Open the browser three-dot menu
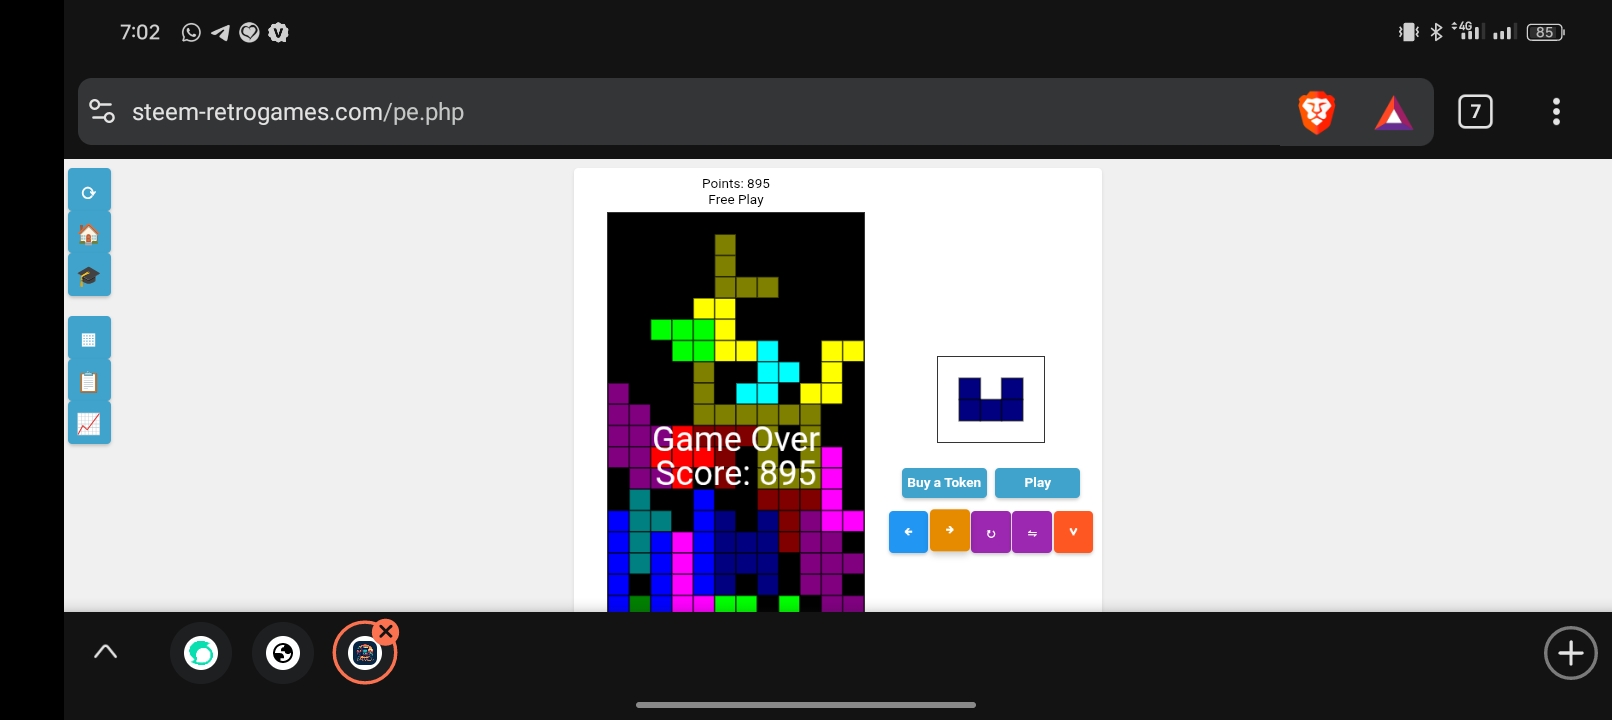The width and height of the screenshot is (1612, 720). (1556, 112)
